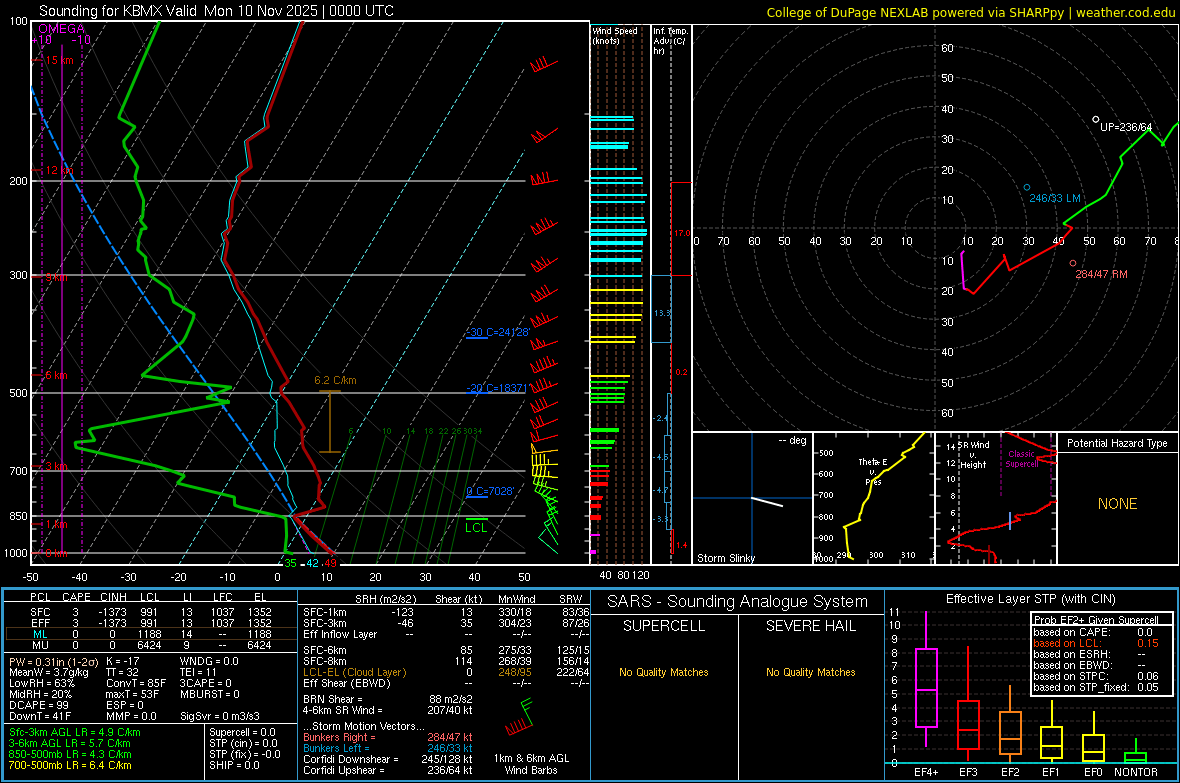Click the "1km & 6km AGL Wind Barbs" caption

[531, 764]
